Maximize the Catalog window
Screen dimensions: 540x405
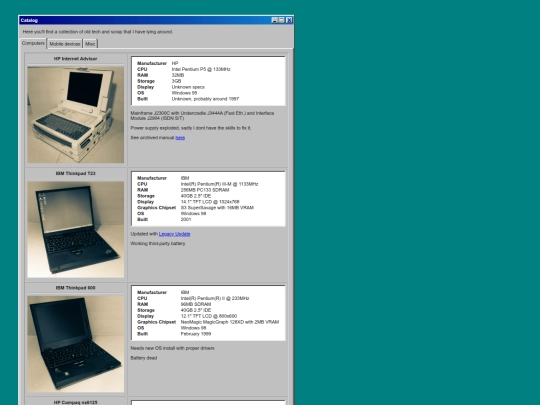tap(282, 20)
